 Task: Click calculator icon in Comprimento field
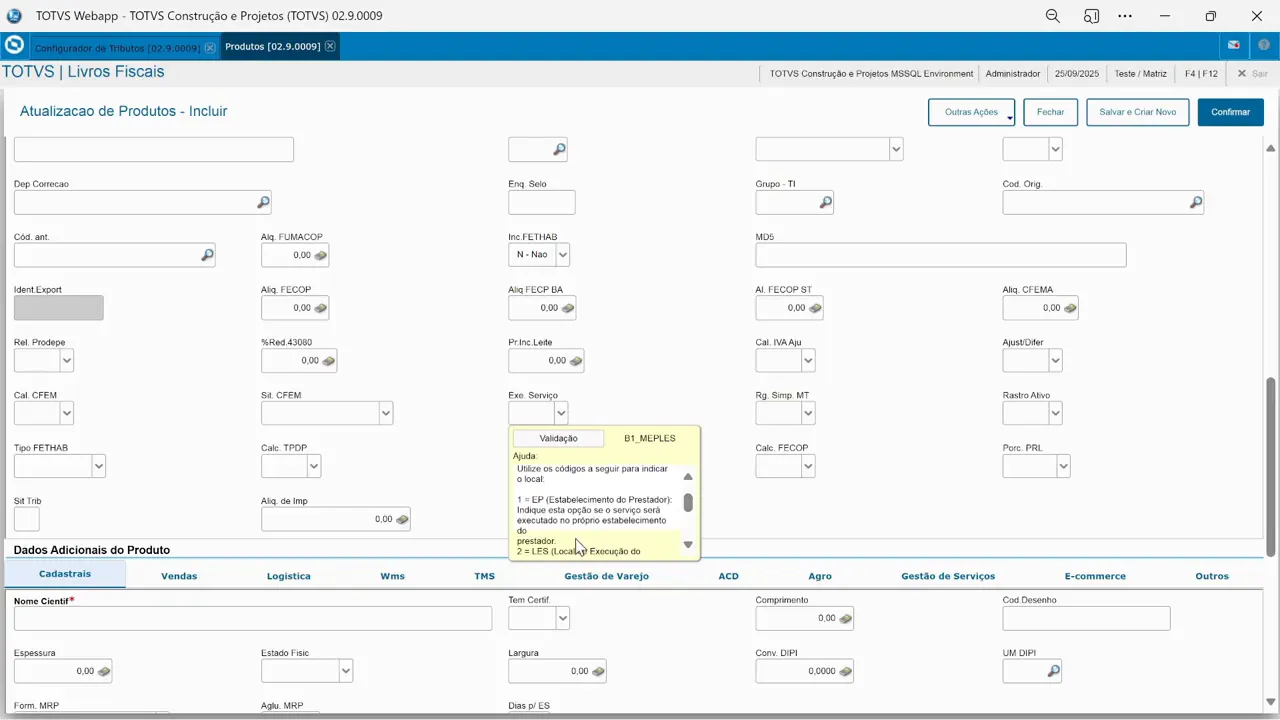coord(845,619)
